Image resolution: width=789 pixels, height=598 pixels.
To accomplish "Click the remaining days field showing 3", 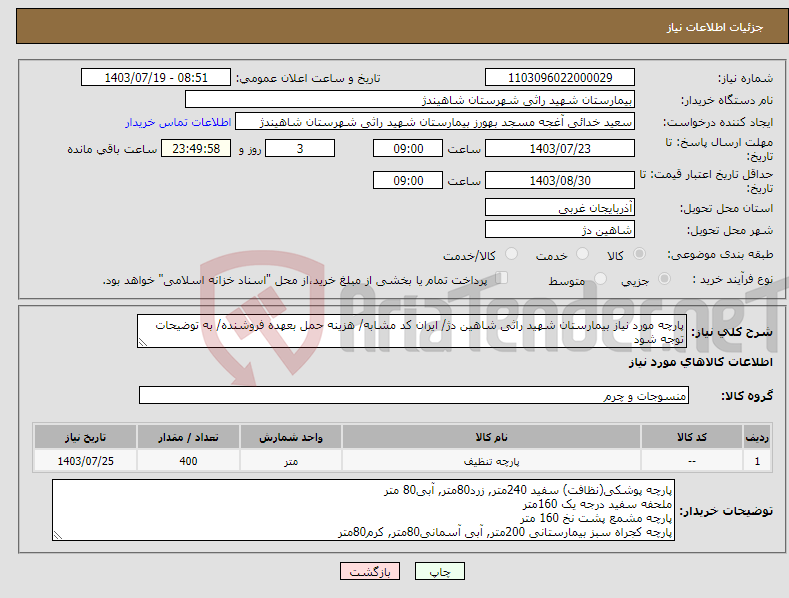I will click(x=300, y=148).
